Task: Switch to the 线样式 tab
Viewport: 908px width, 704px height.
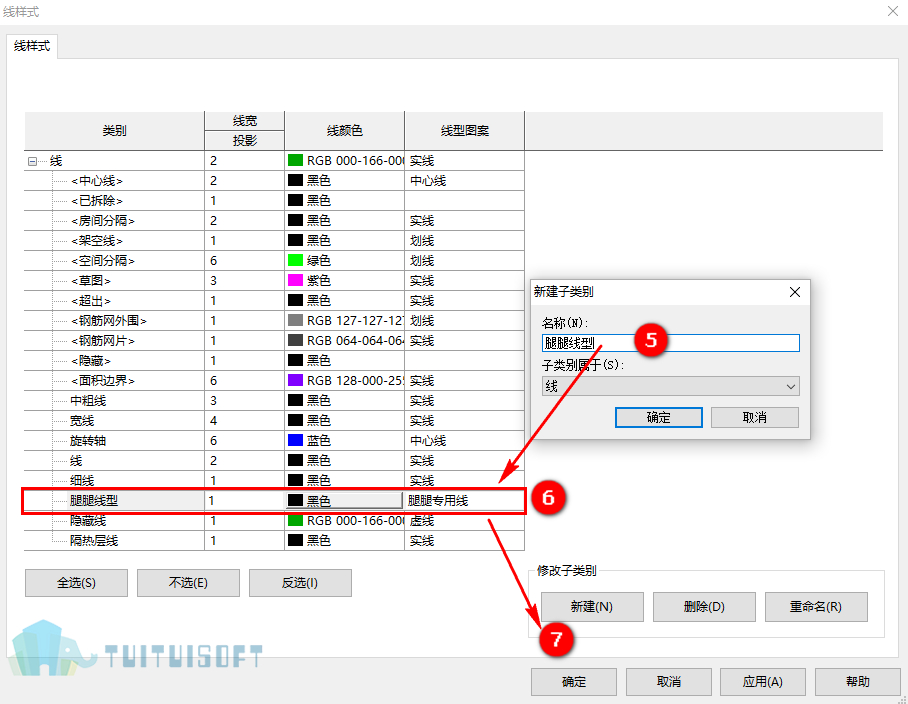Action: 32,46
